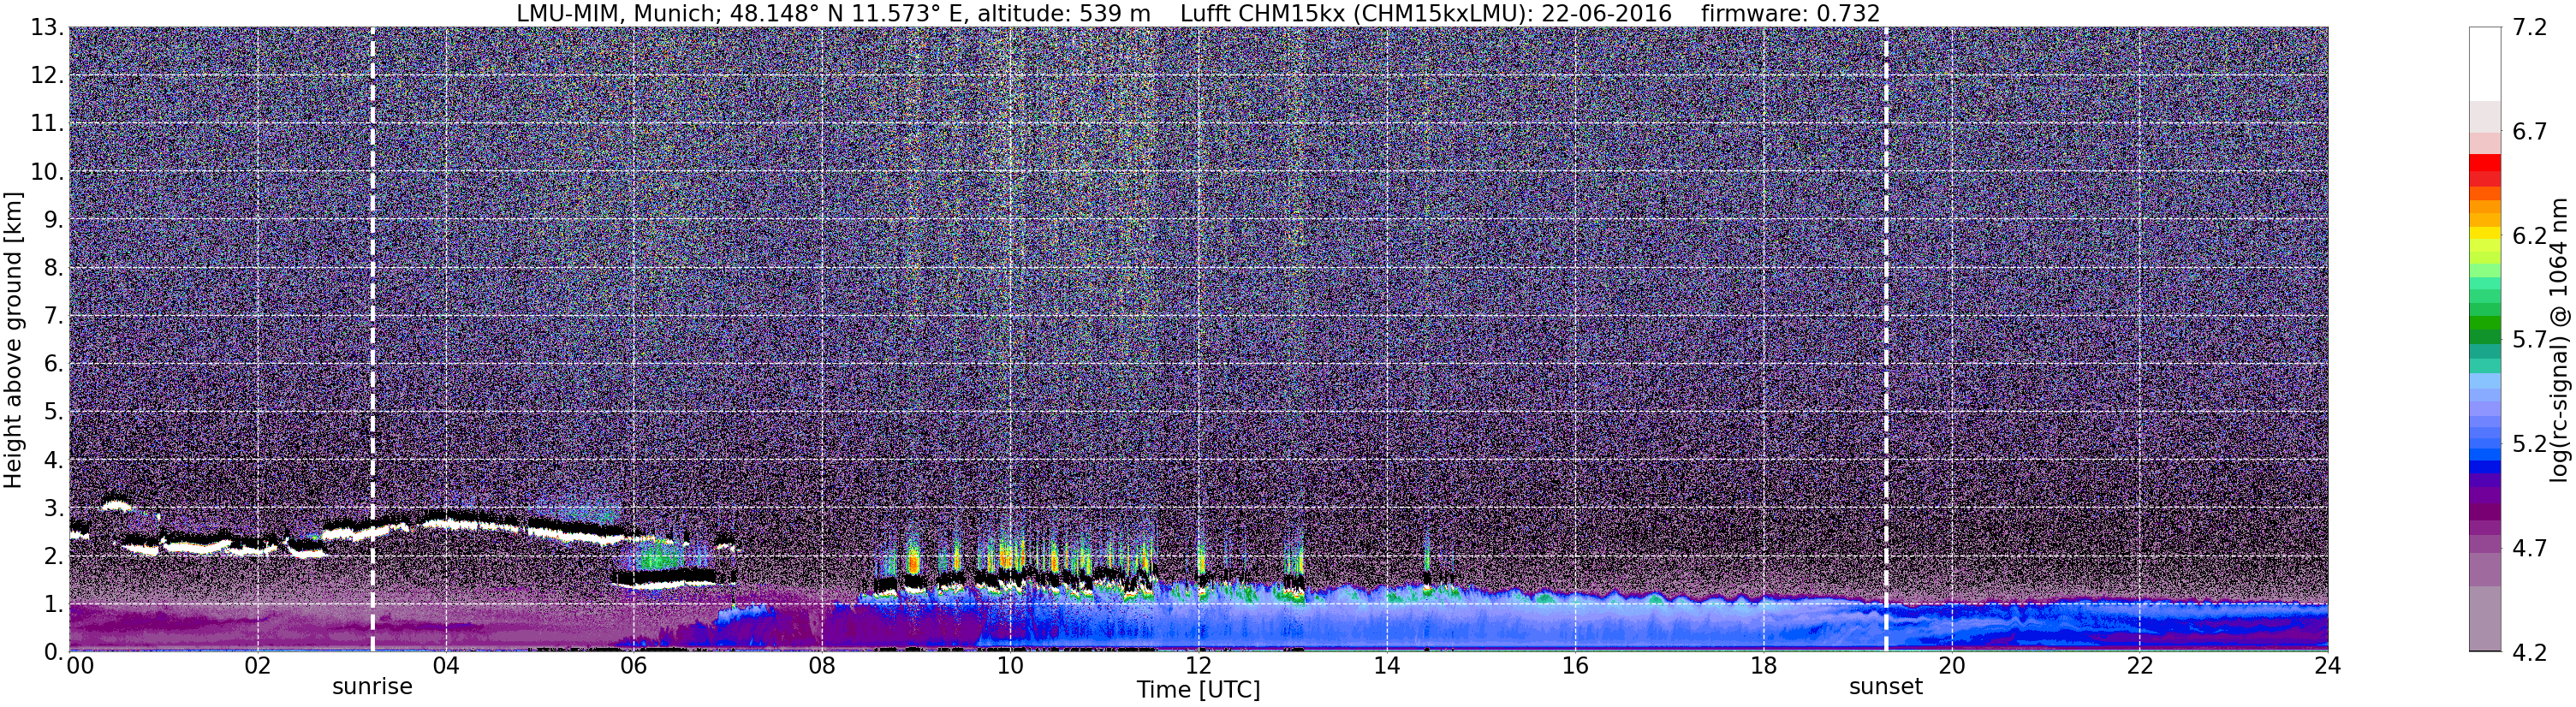Click the y-axis tick label "1."
Image resolution: width=2576 pixels, height=707 pixels.
tap(53, 604)
